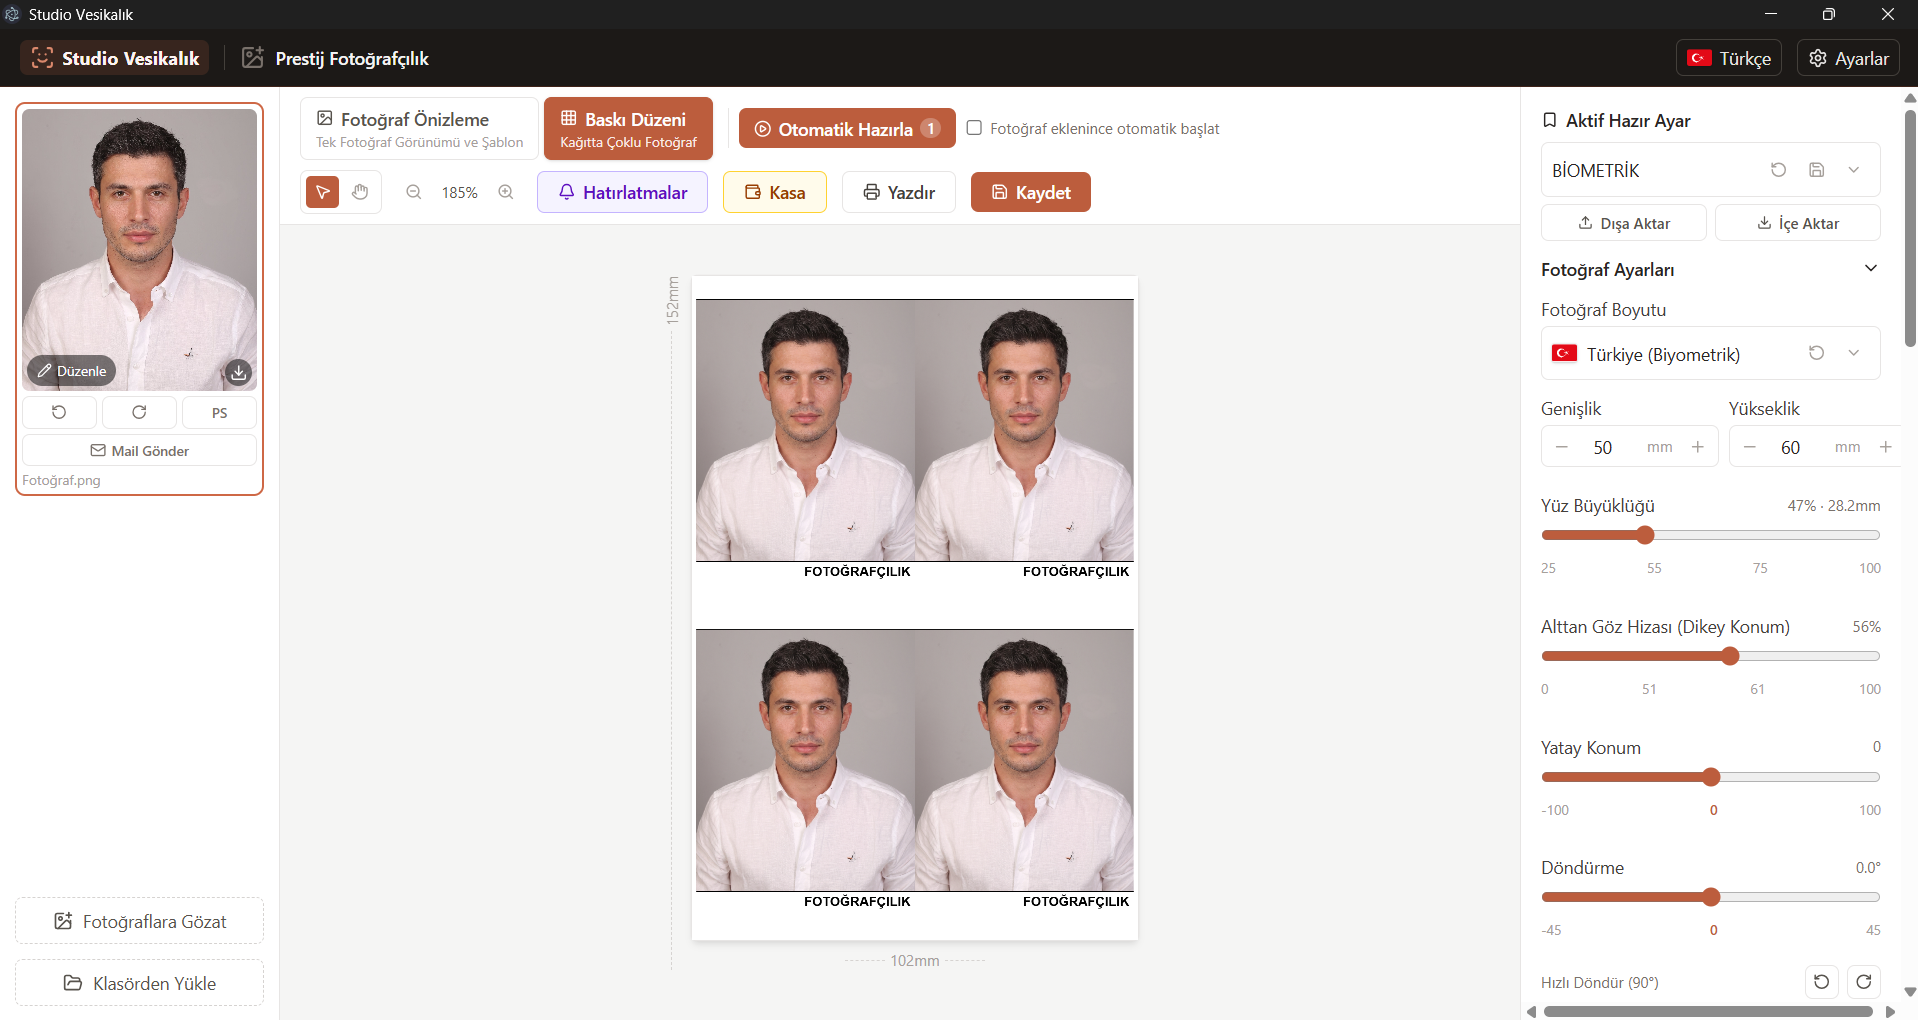Download the photo from thumbnail corner icon
Screen dimensions: 1918x1020
pyautogui.click(x=238, y=372)
